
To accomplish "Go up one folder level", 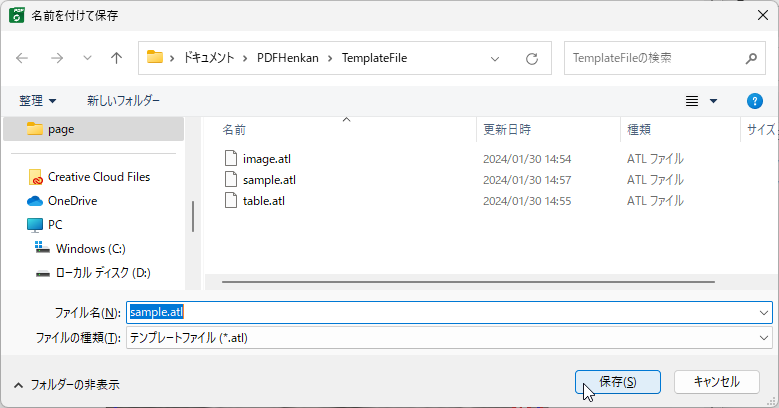I will point(116,58).
